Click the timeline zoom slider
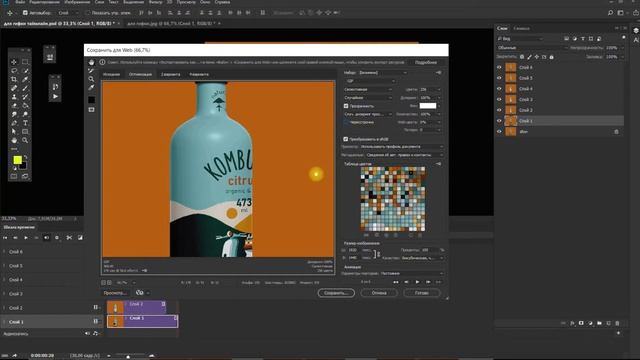 (128, 356)
